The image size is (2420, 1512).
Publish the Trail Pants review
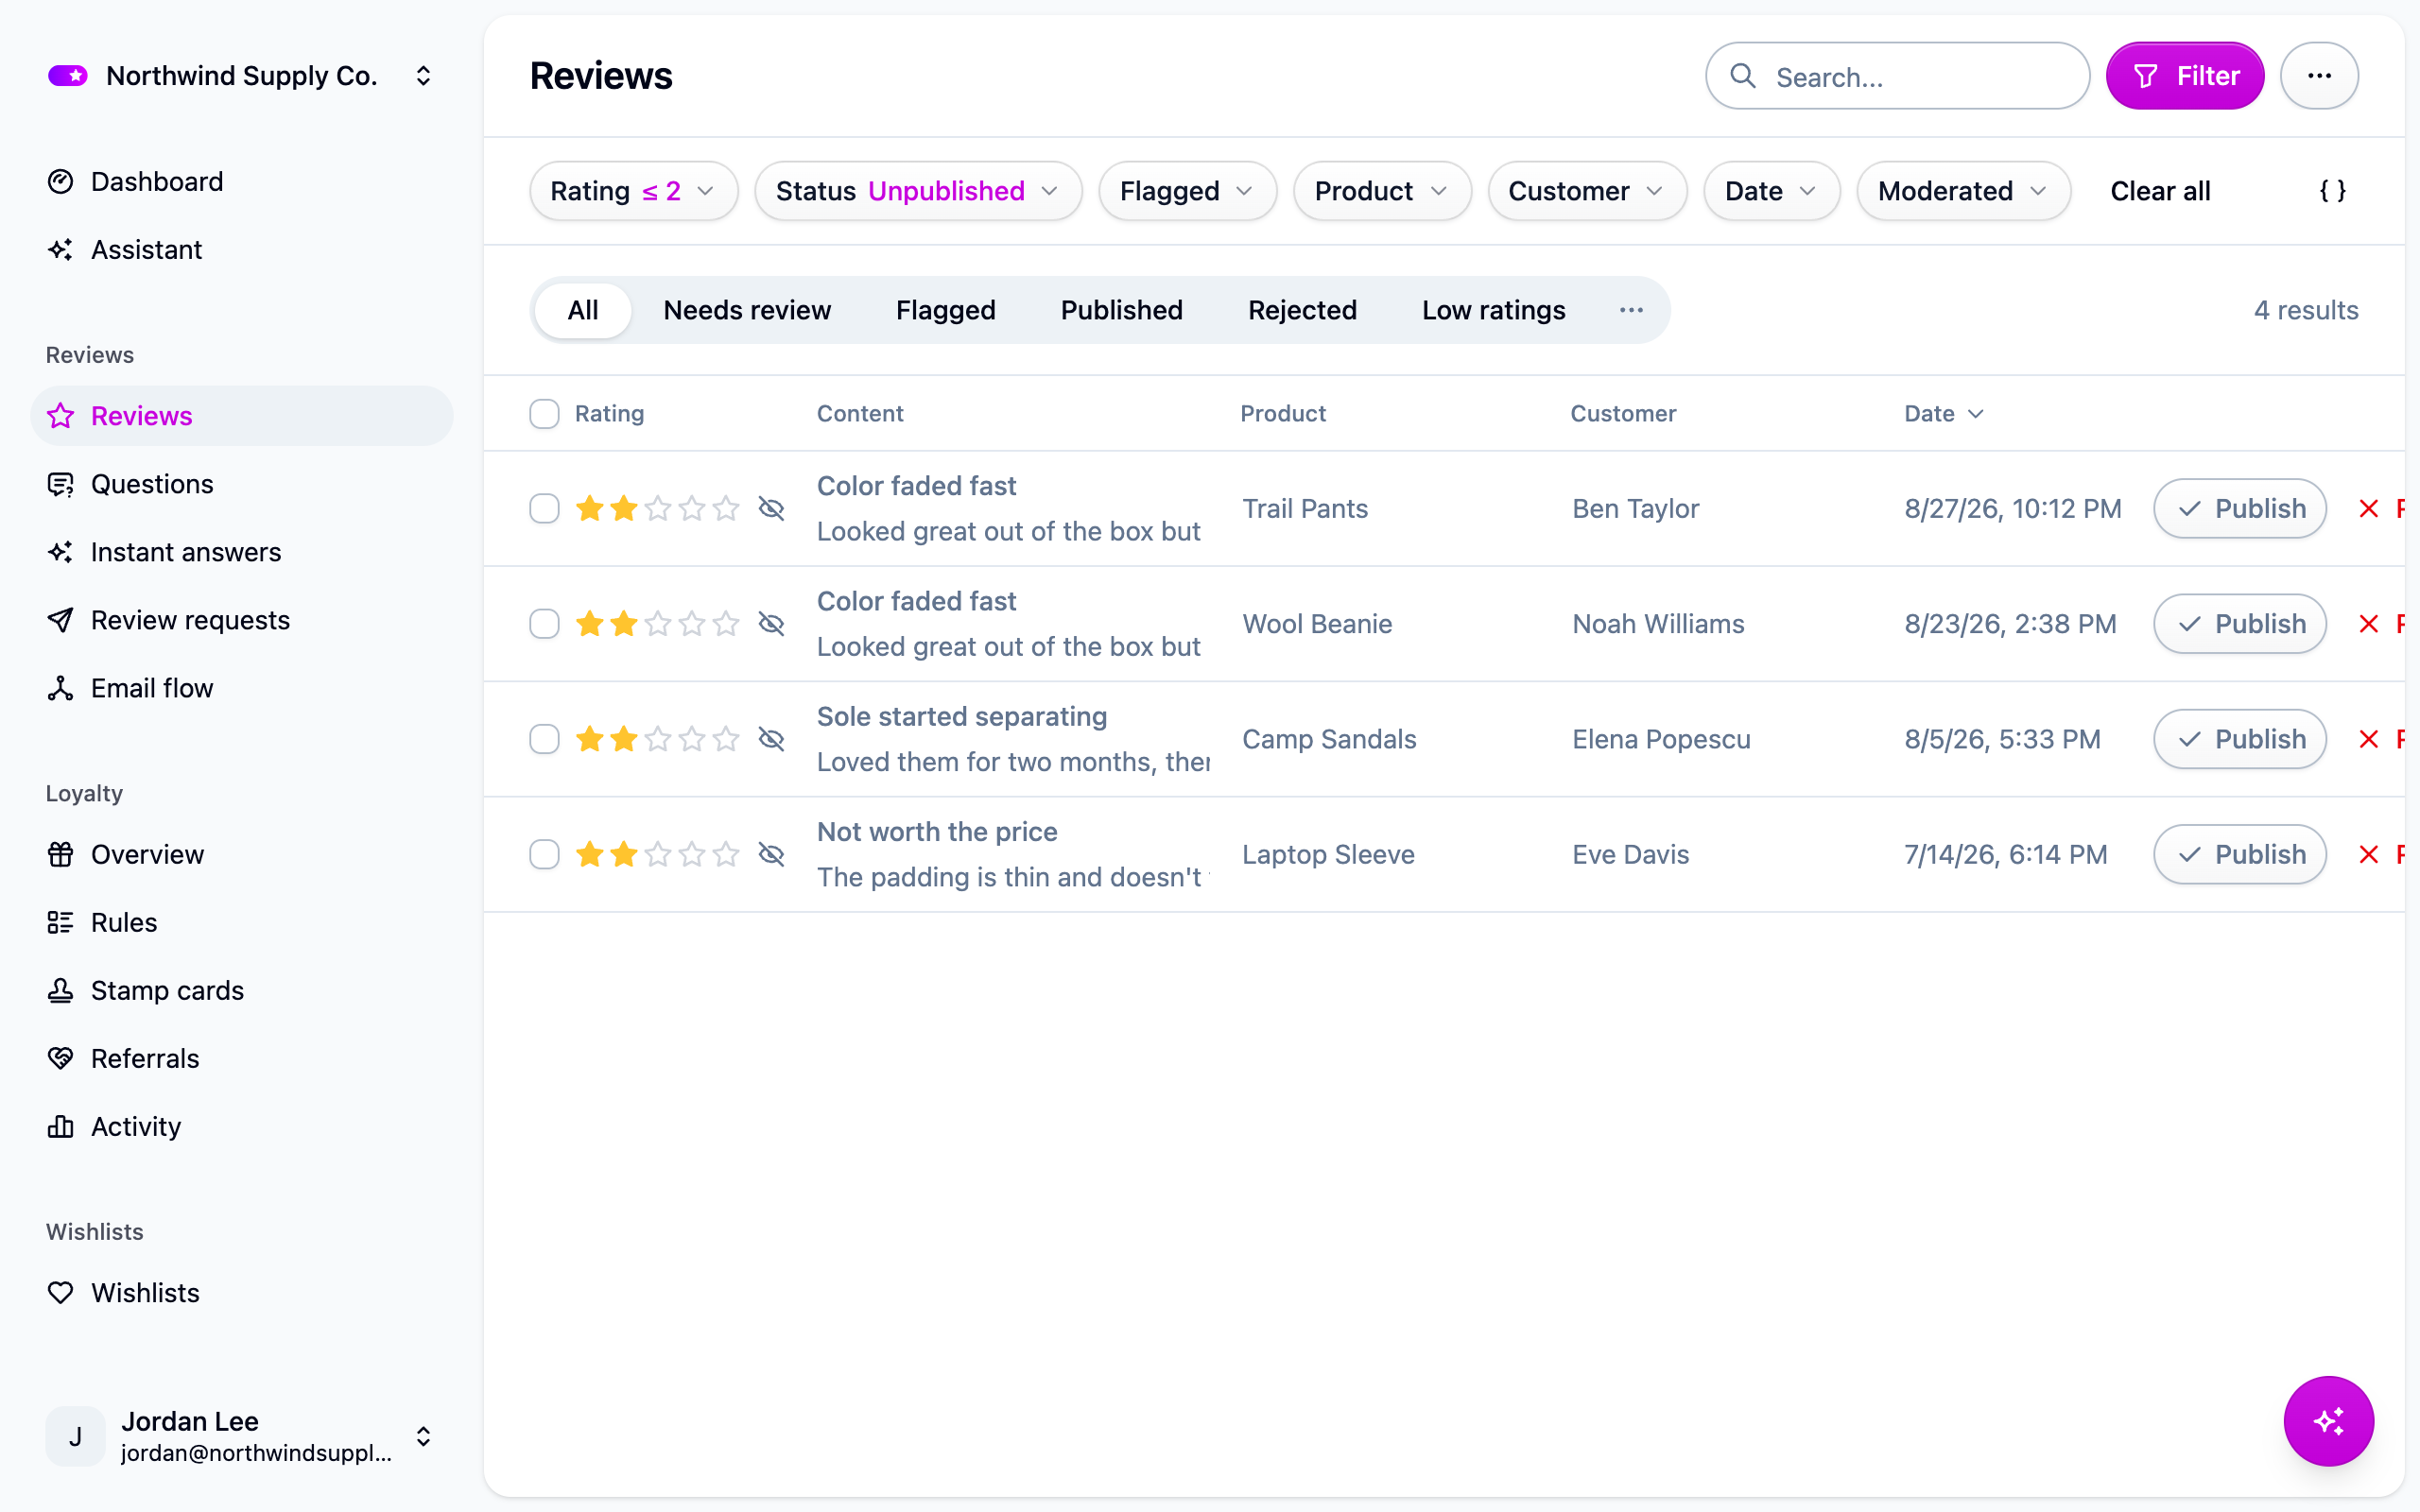click(x=2240, y=508)
